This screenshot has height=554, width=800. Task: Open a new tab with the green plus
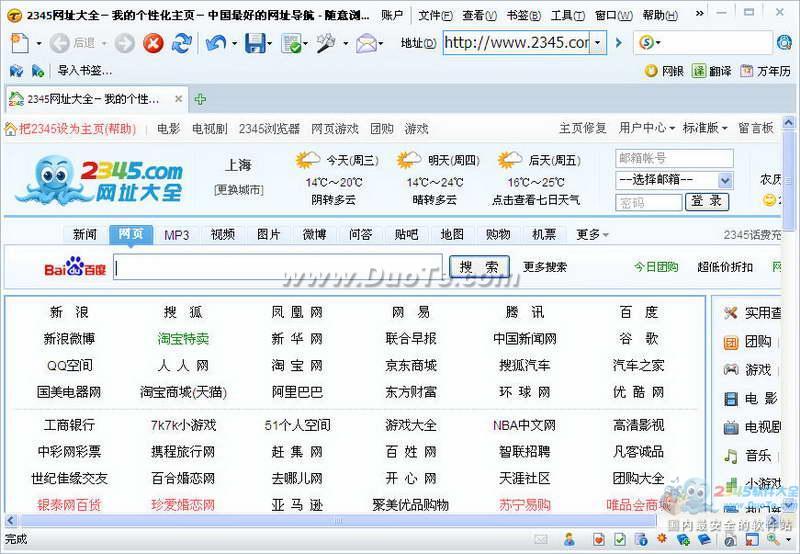click(x=200, y=99)
